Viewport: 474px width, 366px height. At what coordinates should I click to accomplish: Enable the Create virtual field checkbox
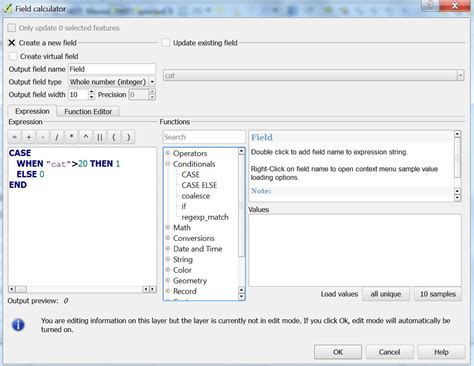pos(13,56)
